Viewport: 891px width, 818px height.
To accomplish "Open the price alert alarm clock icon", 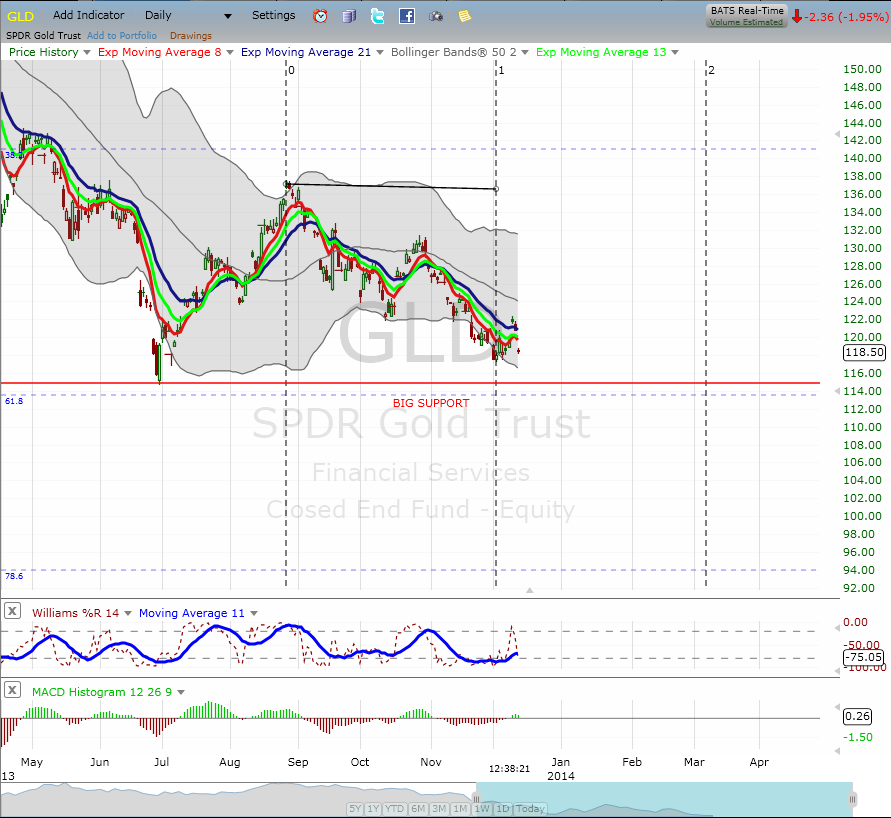I will point(320,16).
